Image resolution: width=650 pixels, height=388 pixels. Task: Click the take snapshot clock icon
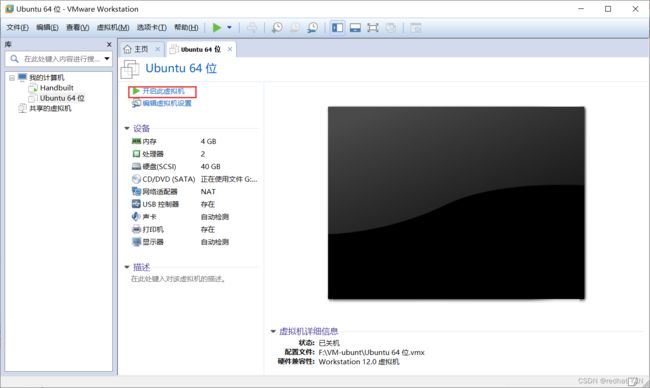coord(277,28)
